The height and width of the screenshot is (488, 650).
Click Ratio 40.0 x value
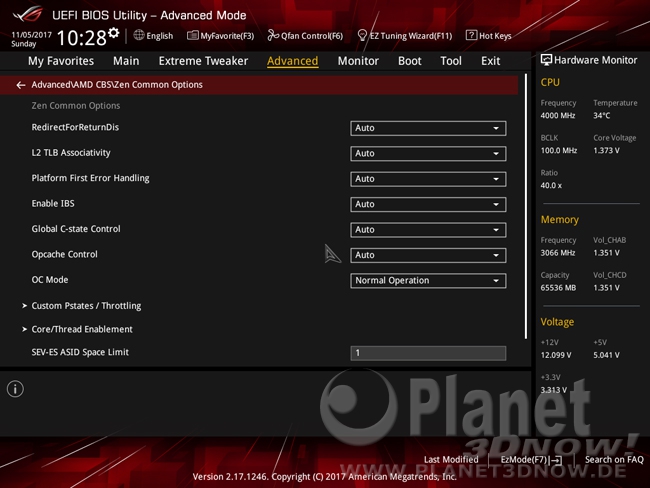(x=551, y=186)
